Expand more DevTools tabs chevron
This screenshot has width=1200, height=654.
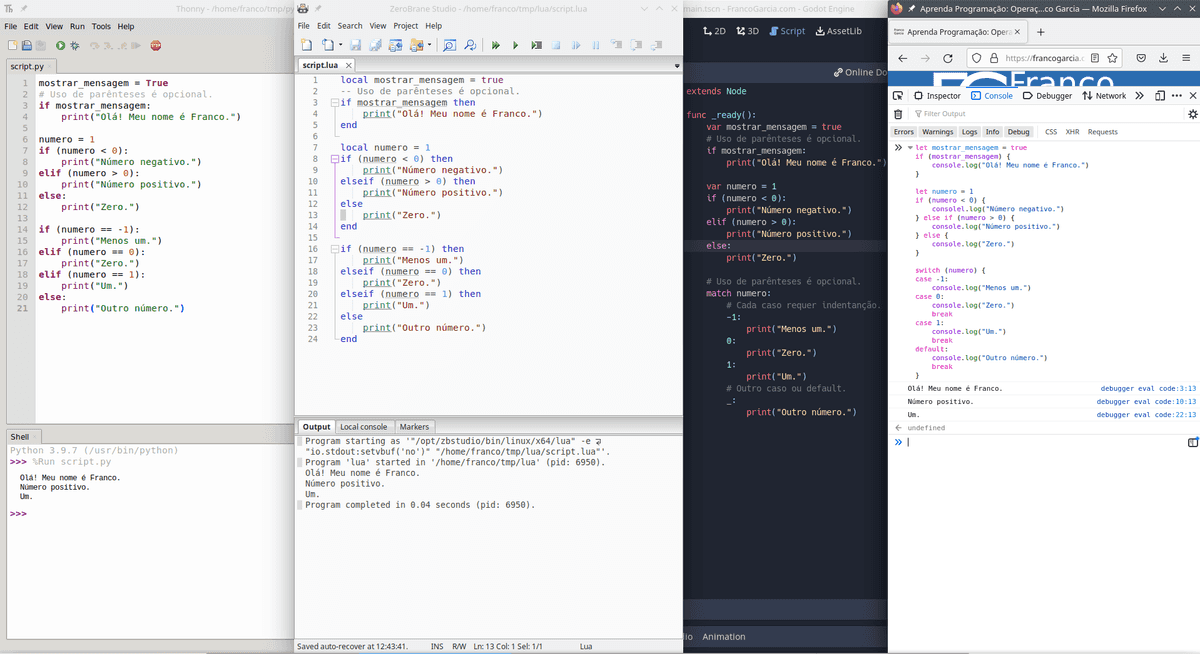pyautogui.click(x=1140, y=96)
